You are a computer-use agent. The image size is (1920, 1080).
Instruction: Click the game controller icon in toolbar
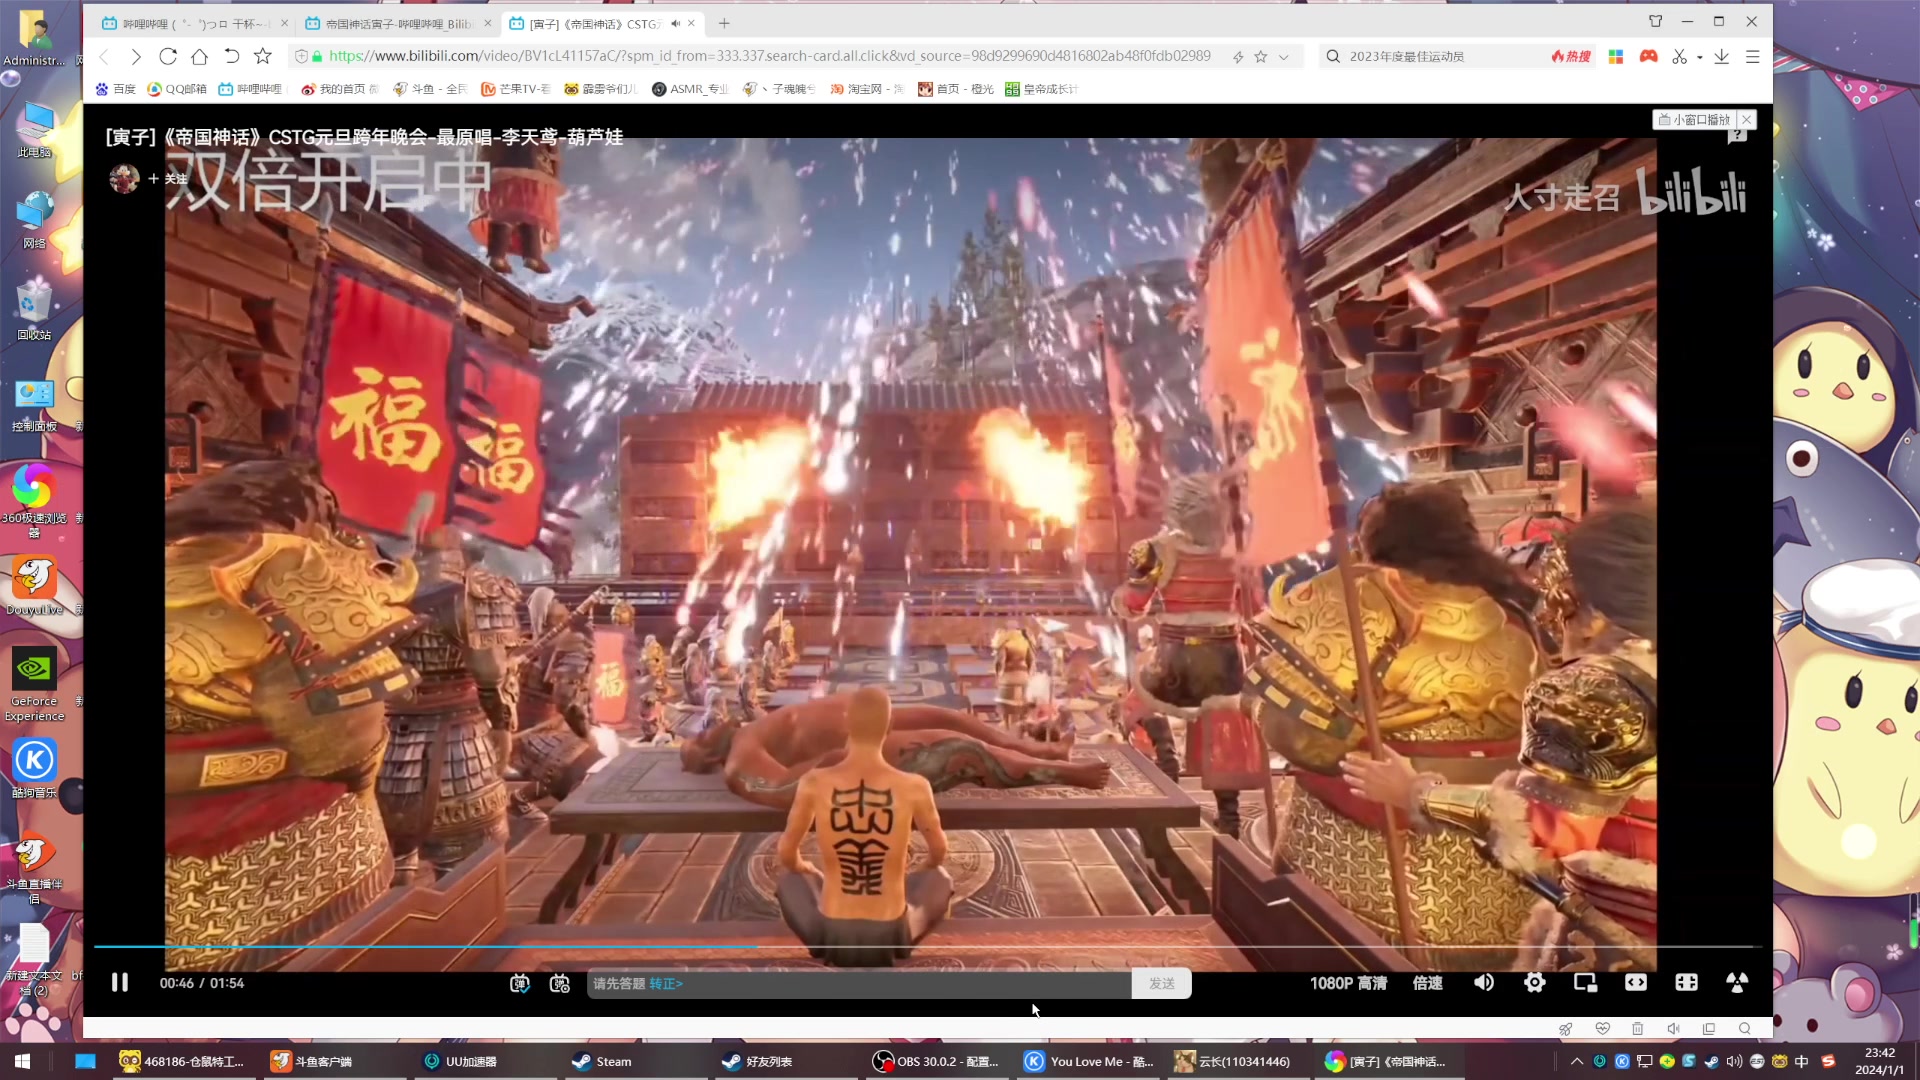(1648, 57)
